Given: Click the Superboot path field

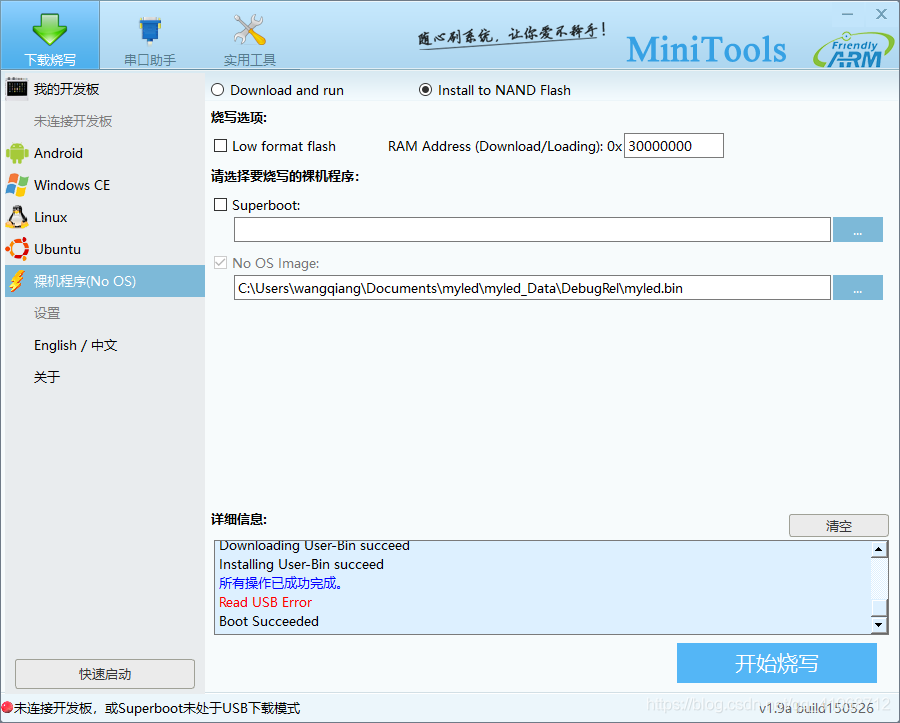Looking at the screenshot, I should (x=532, y=230).
